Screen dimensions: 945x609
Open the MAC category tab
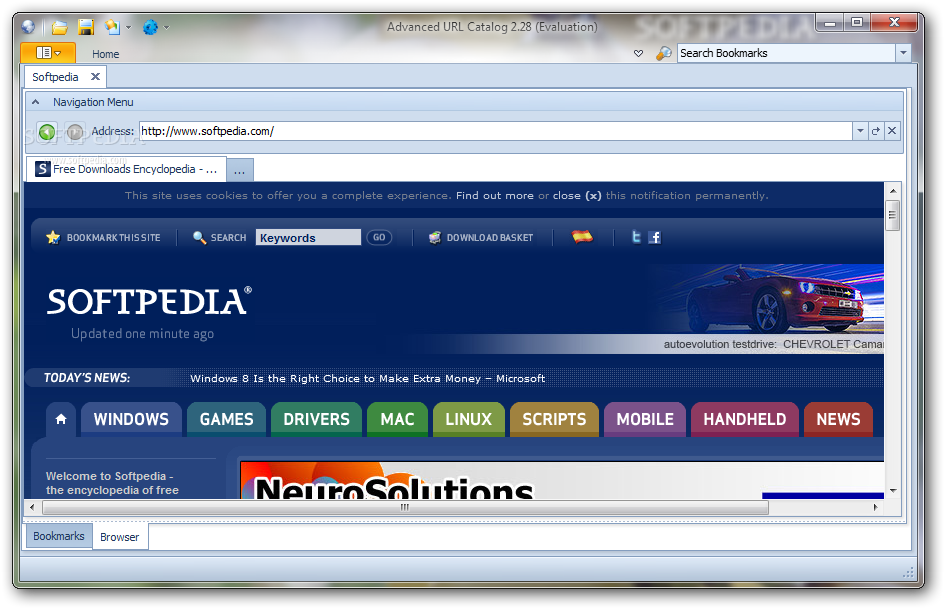click(x=397, y=419)
